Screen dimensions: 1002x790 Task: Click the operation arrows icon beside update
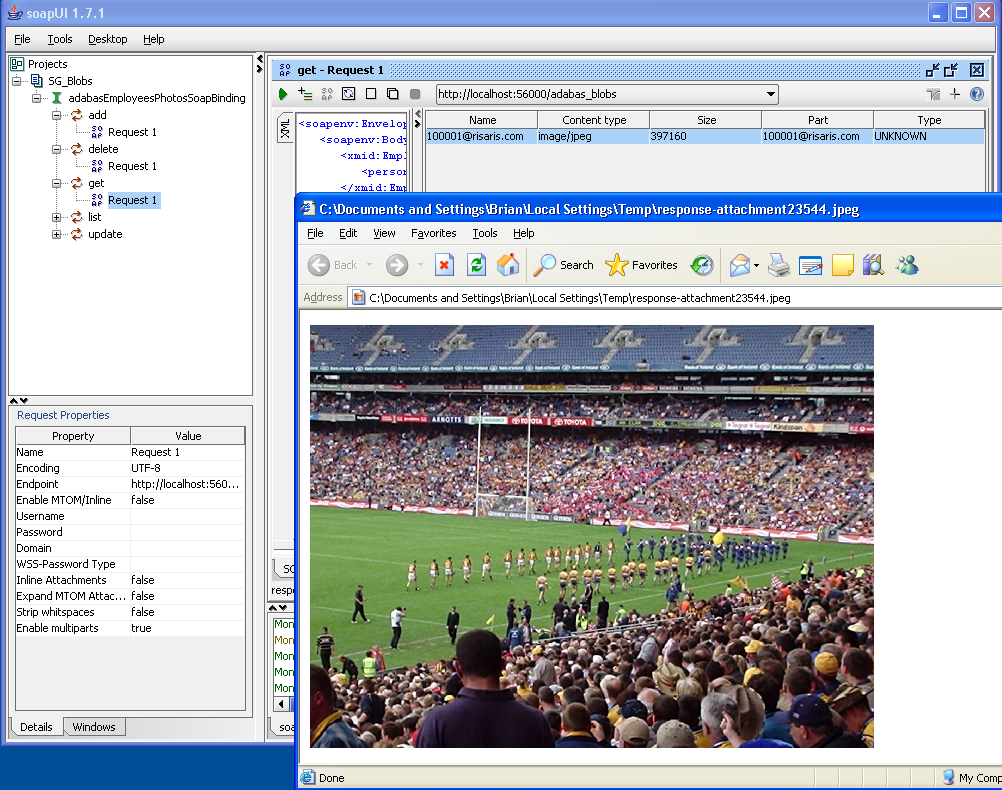[x=77, y=234]
